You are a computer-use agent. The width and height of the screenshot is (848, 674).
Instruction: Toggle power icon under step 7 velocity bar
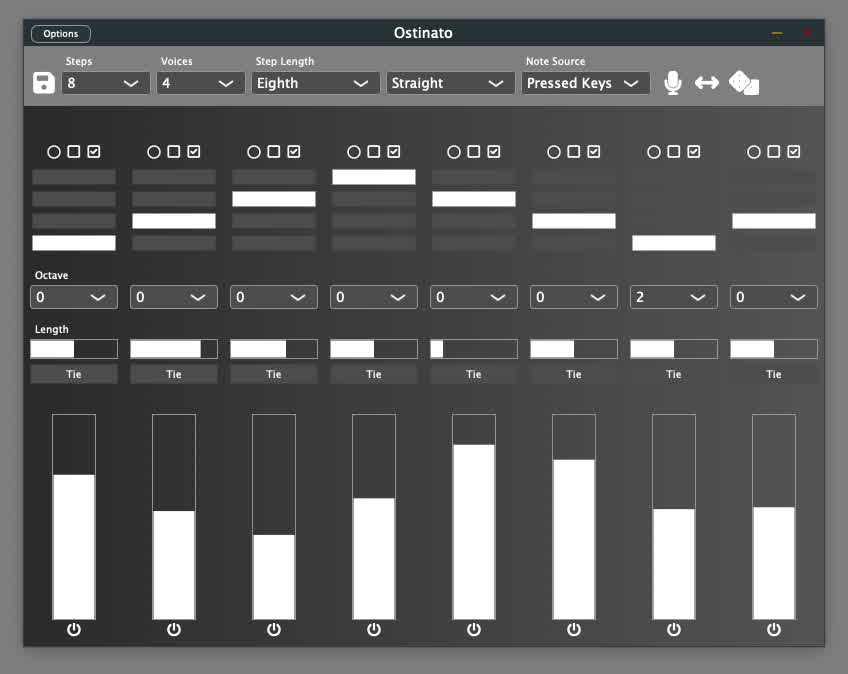(674, 629)
